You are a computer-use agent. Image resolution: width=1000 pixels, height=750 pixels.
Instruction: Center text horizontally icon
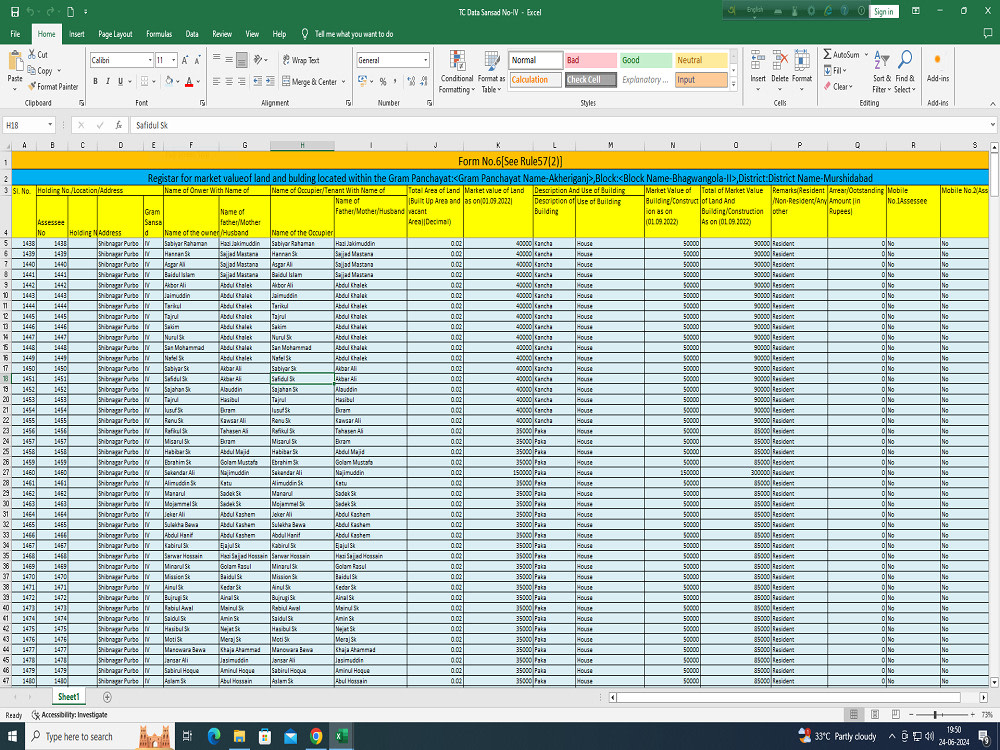tap(229, 81)
